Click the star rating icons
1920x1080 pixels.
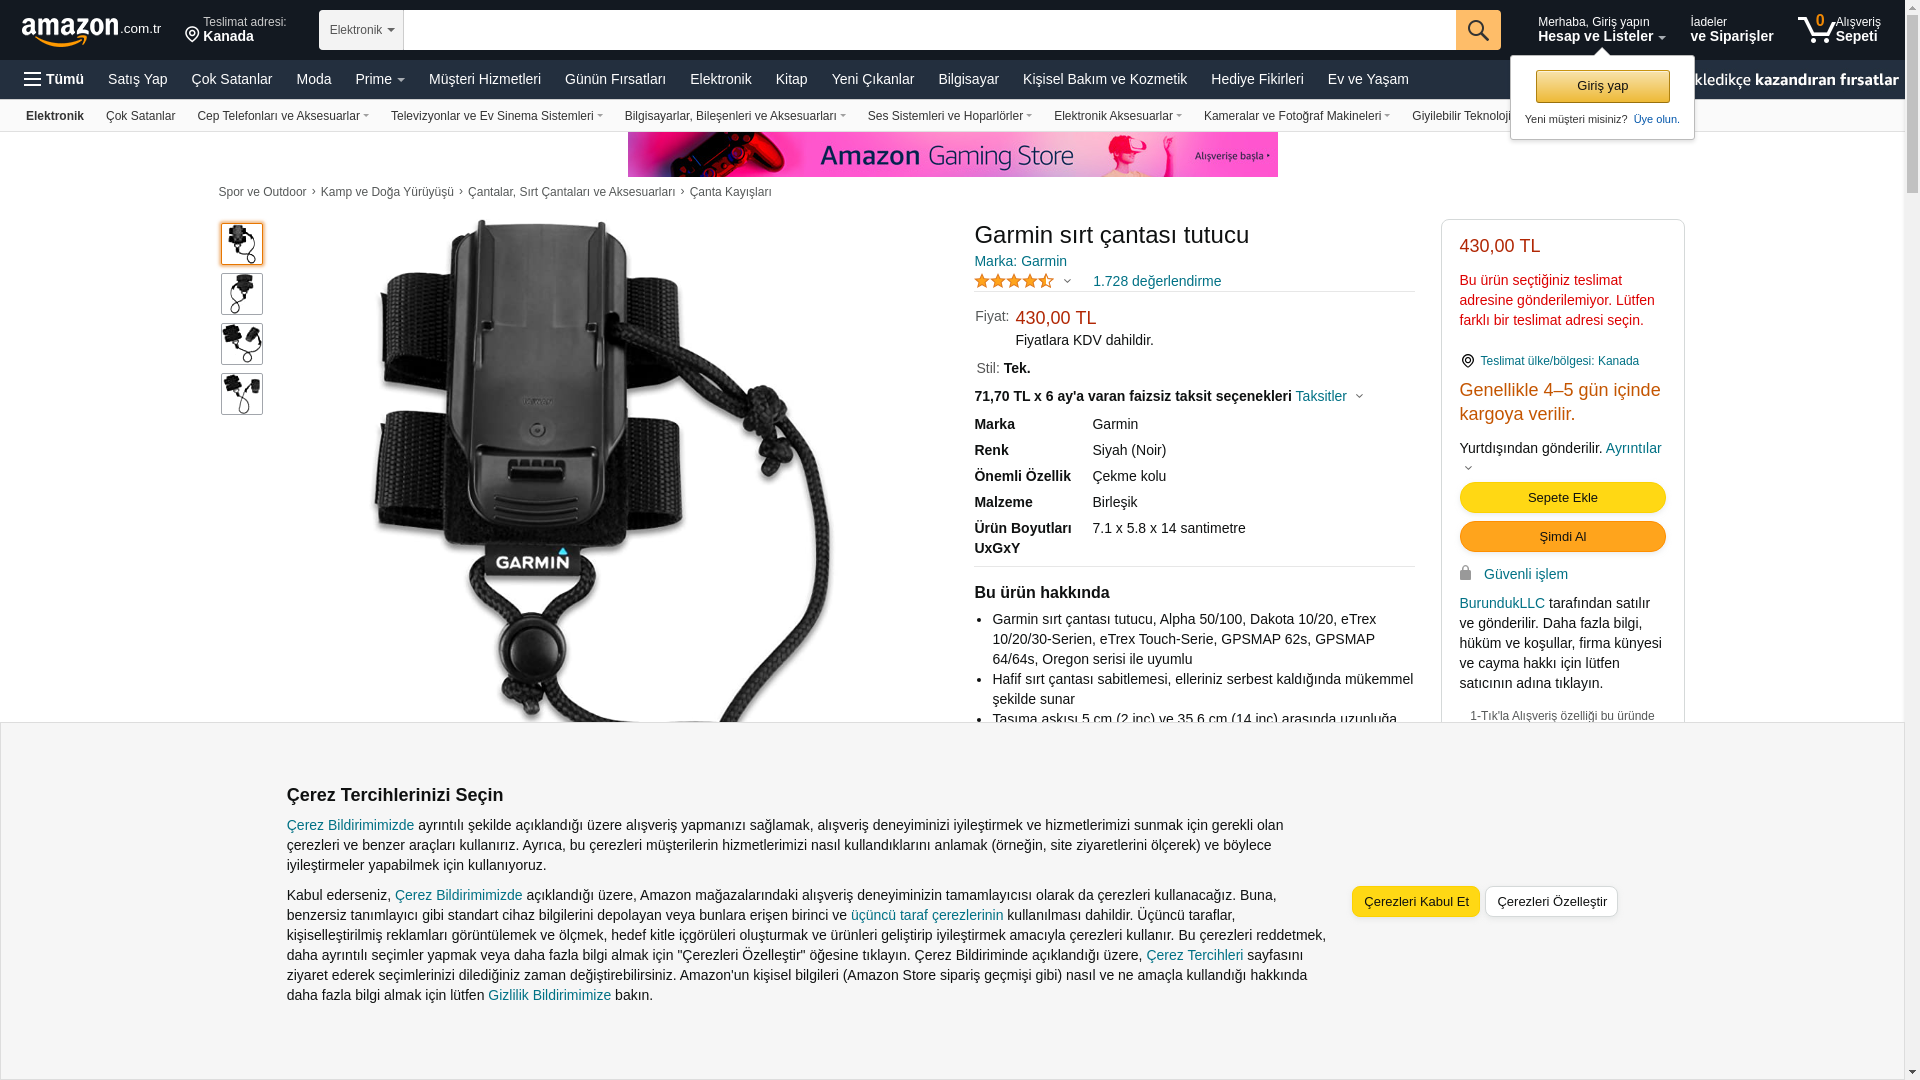(x=1014, y=281)
